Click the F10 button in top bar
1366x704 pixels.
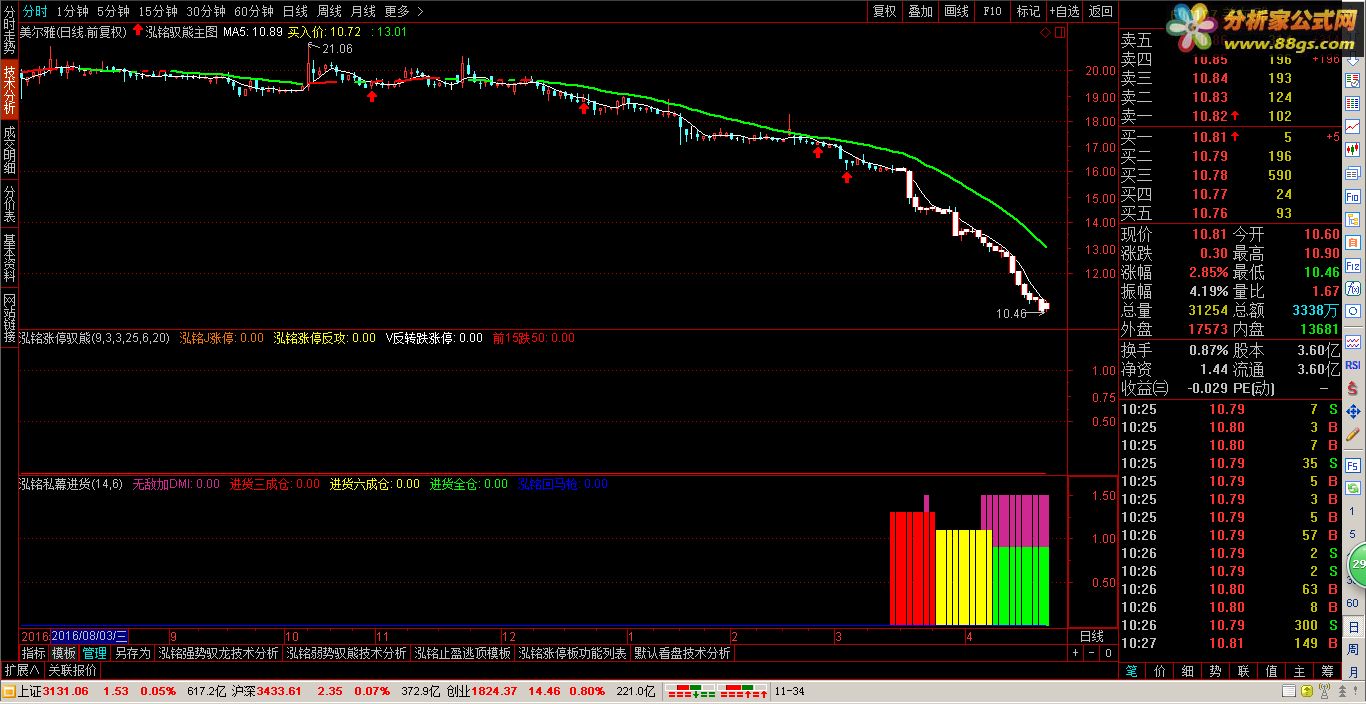tap(992, 11)
